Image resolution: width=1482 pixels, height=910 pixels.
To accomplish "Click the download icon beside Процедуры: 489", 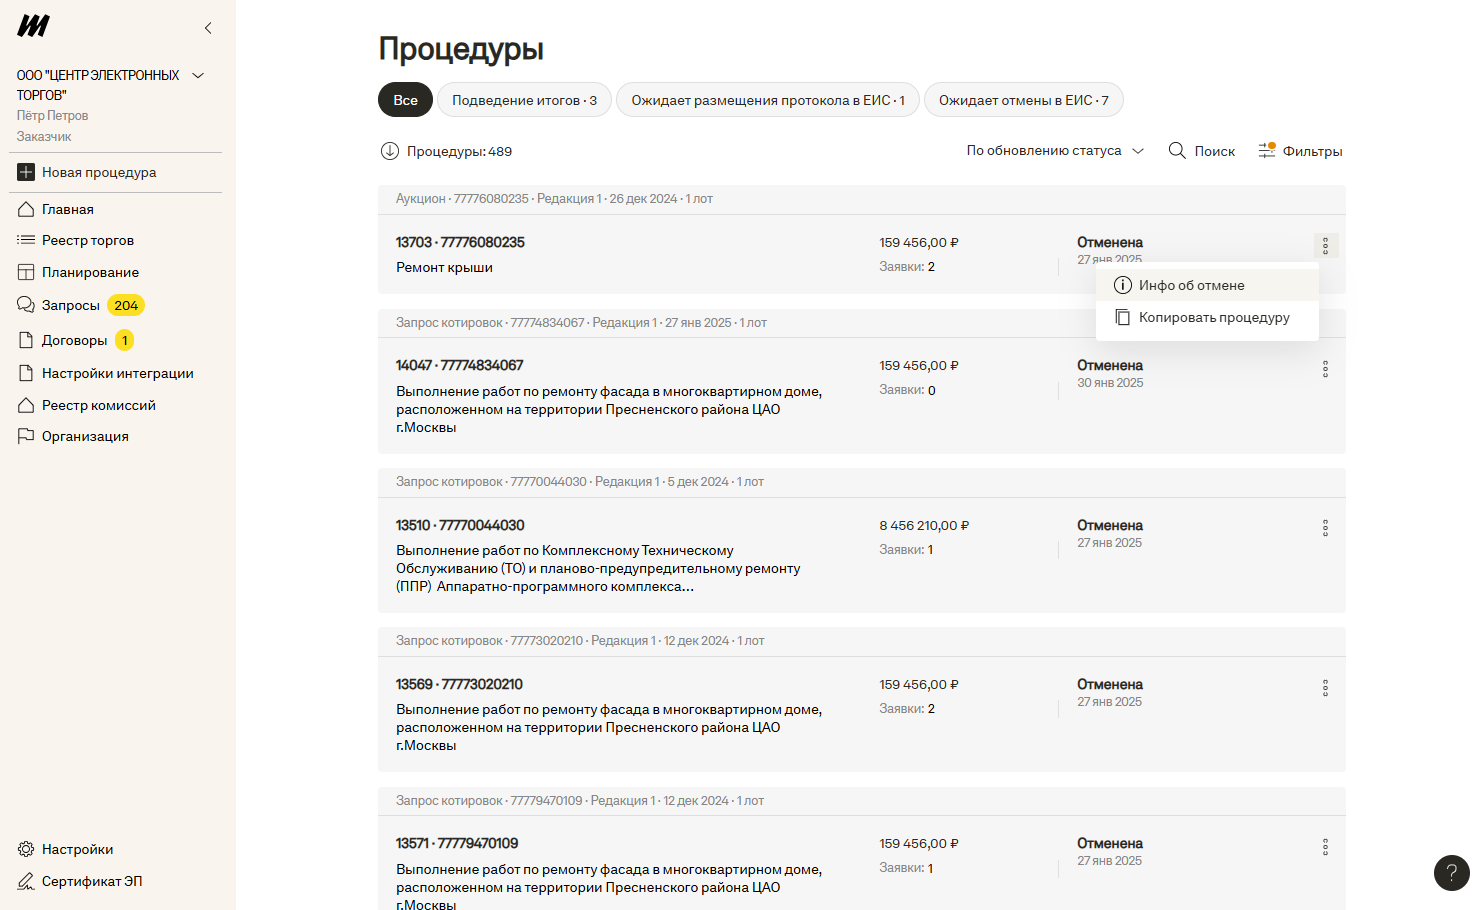I will 390,151.
